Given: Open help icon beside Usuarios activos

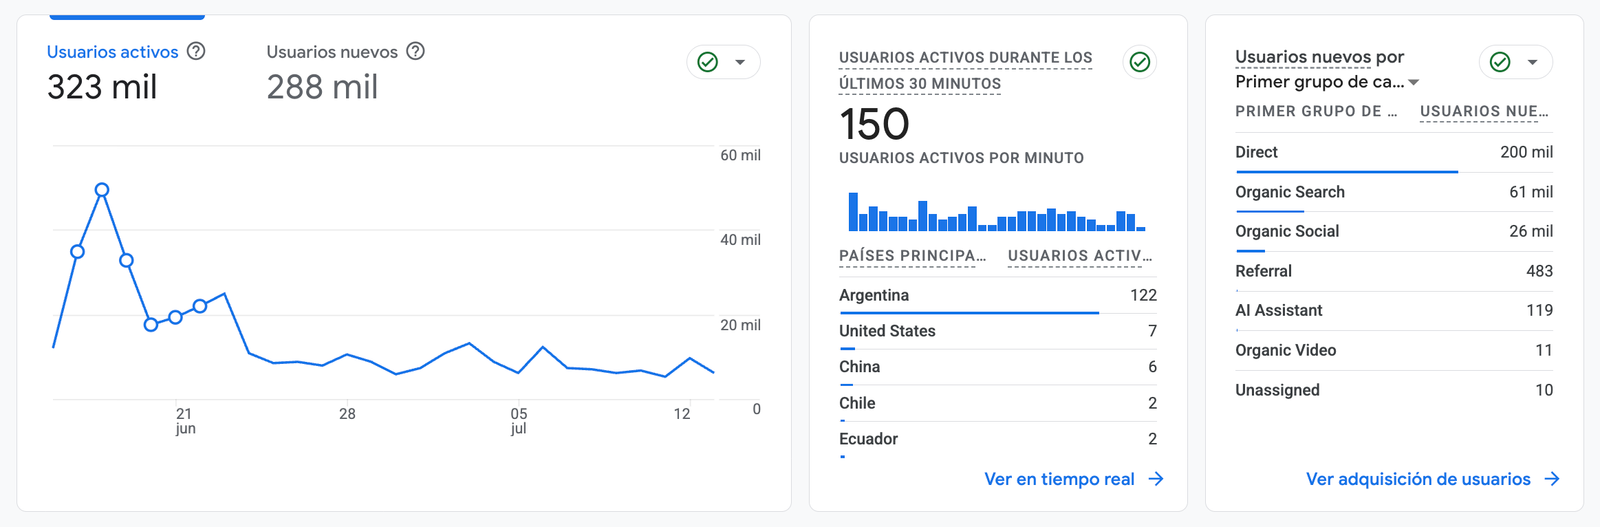Looking at the screenshot, I should point(196,51).
